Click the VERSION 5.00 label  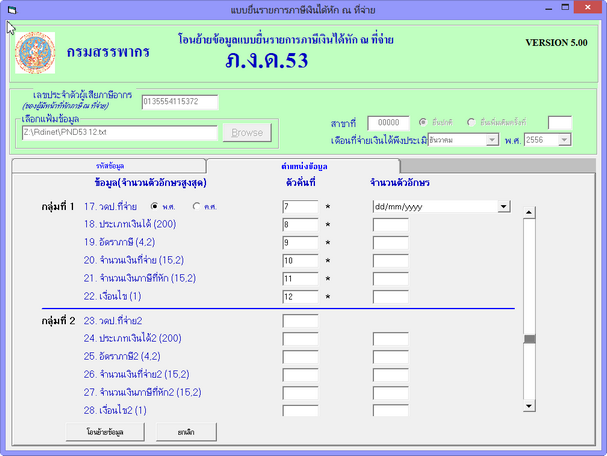pos(556,43)
